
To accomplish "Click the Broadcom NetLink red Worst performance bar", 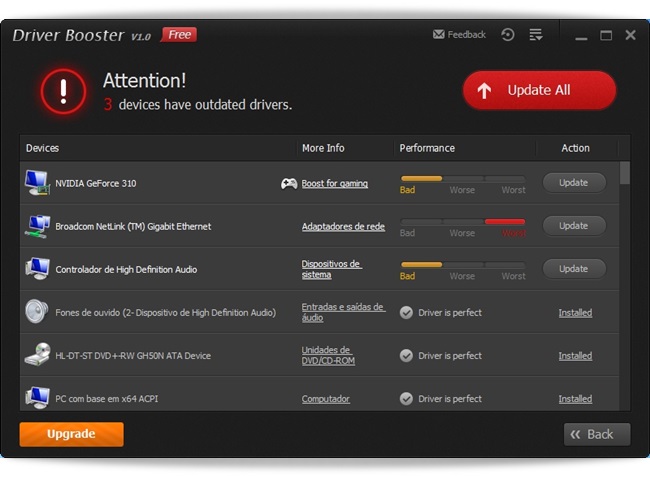I will coord(505,222).
